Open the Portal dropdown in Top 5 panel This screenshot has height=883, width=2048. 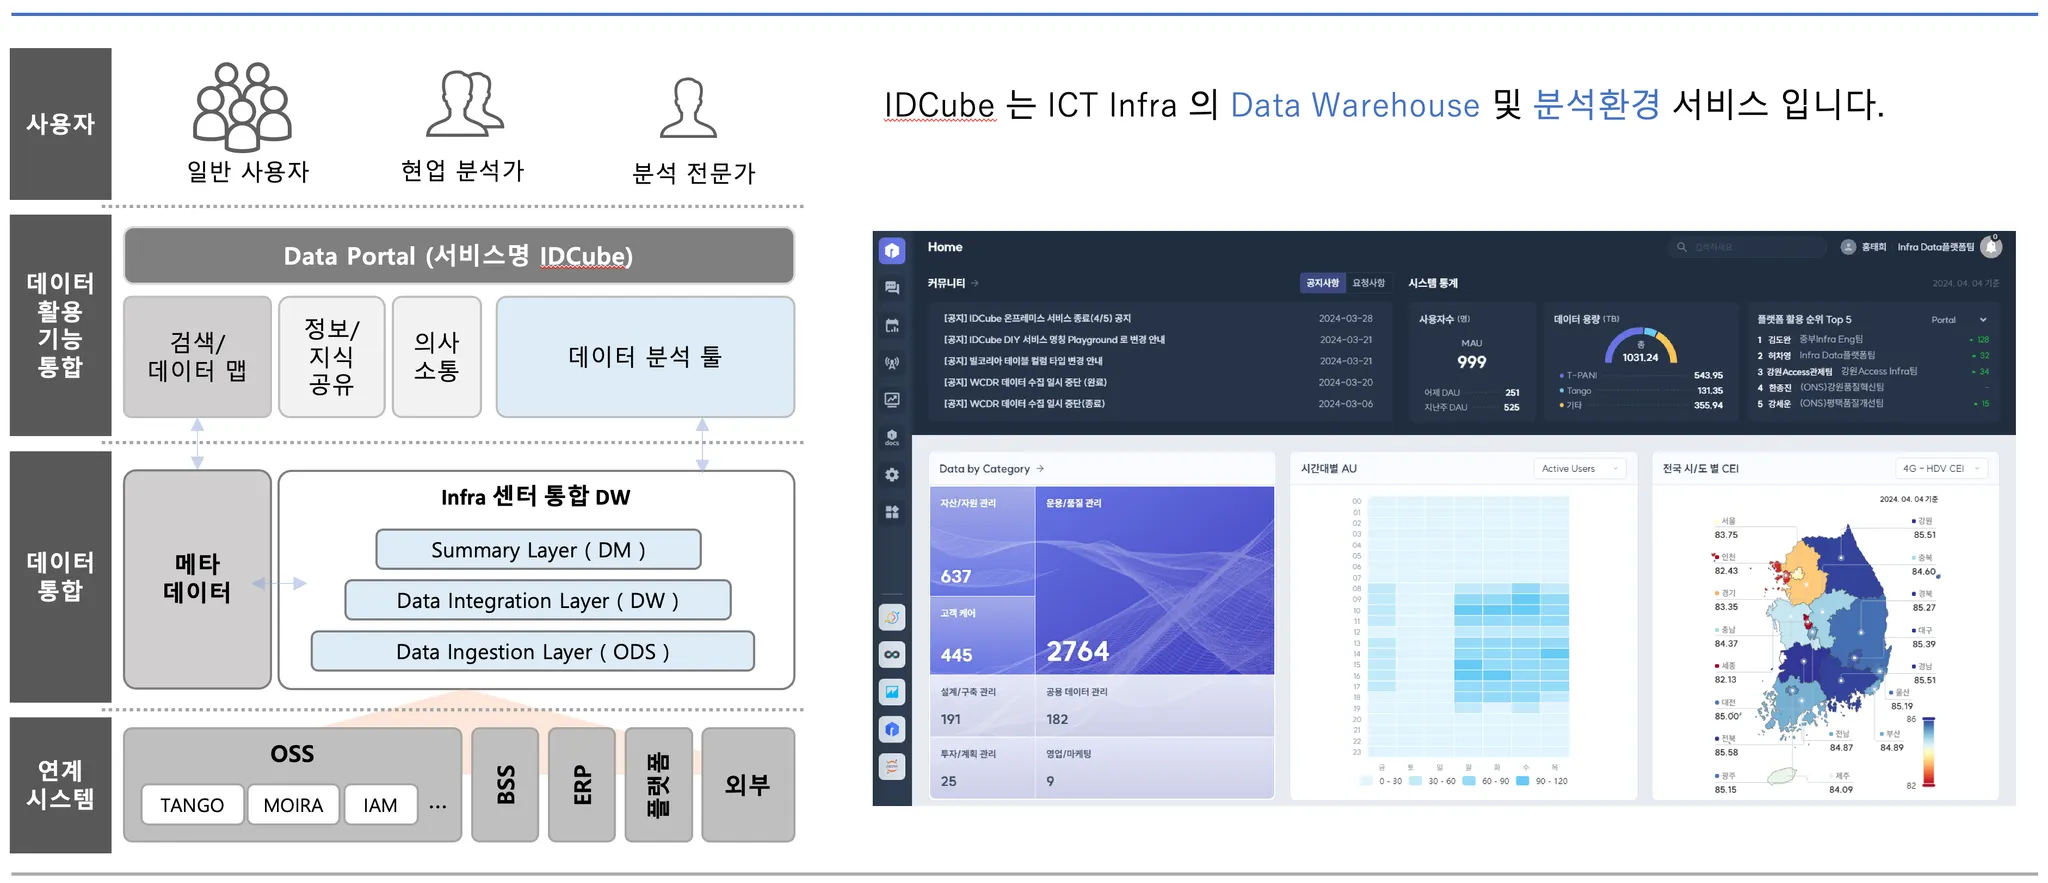pos(1958,320)
